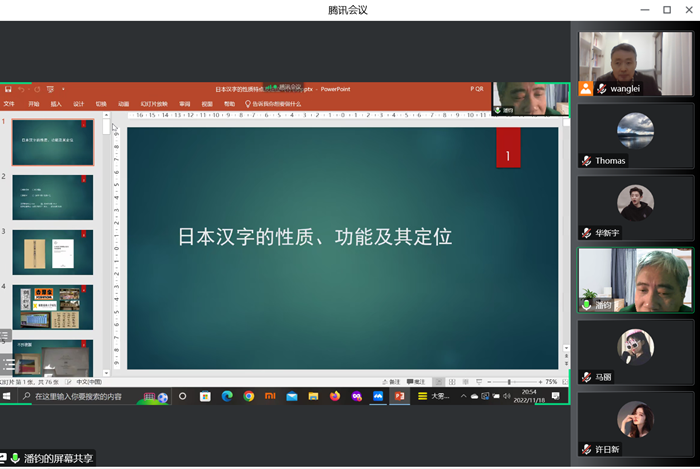Screen dimensions: 700x469
Task: Switch to the 设计 ribbon tab
Action: (78, 103)
